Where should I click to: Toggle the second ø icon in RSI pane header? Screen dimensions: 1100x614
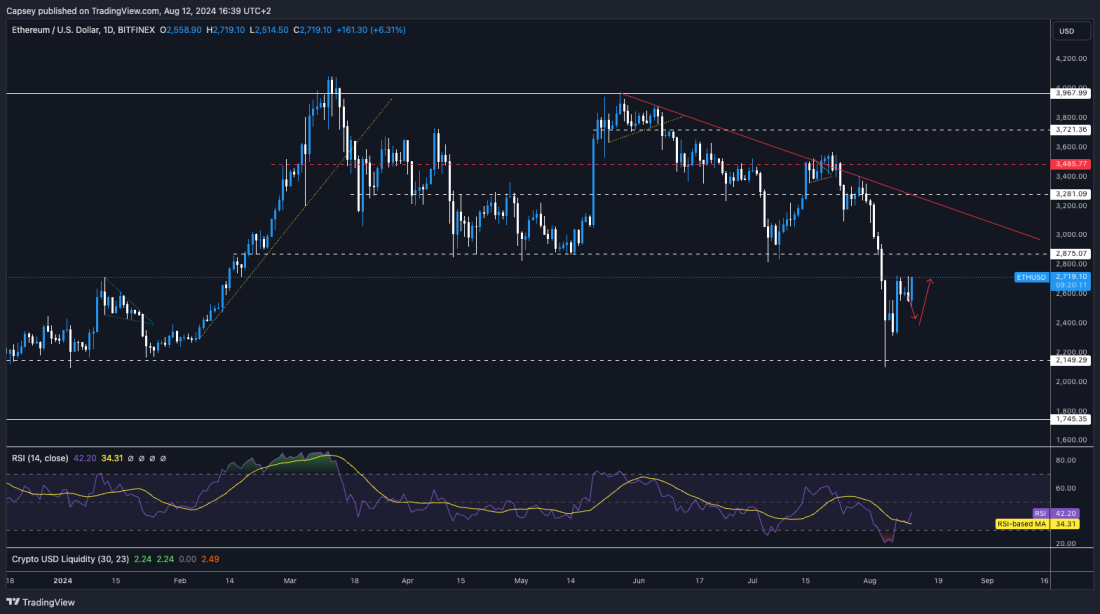click(x=141, y=457)
